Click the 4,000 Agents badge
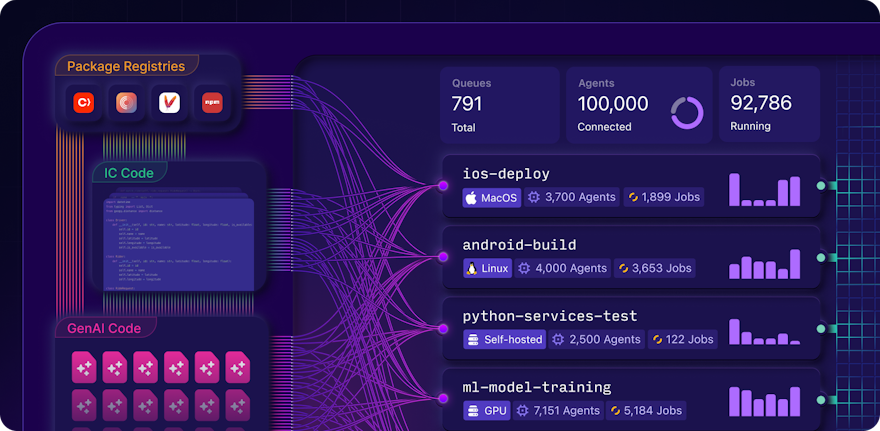The image size is (880, 431). point(563,268)
